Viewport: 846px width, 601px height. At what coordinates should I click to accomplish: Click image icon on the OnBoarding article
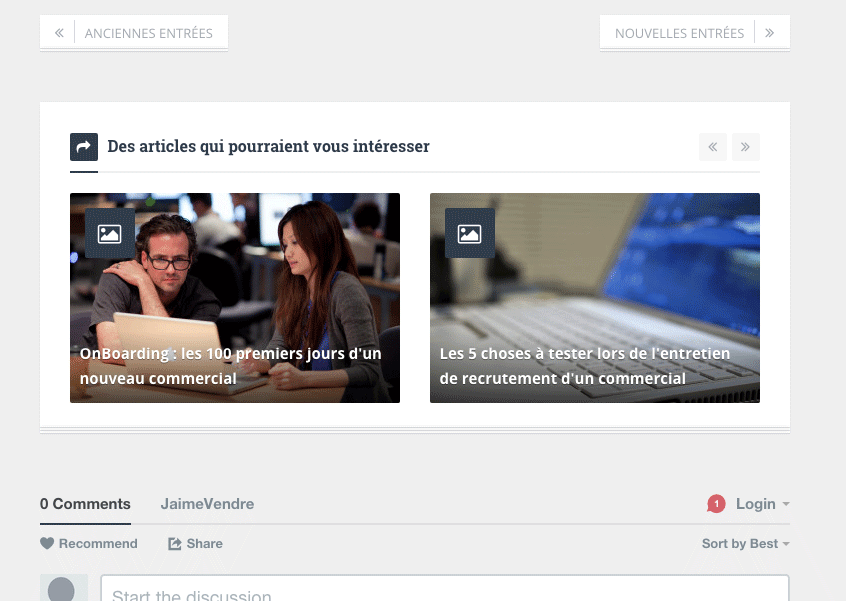click(110, 234)
